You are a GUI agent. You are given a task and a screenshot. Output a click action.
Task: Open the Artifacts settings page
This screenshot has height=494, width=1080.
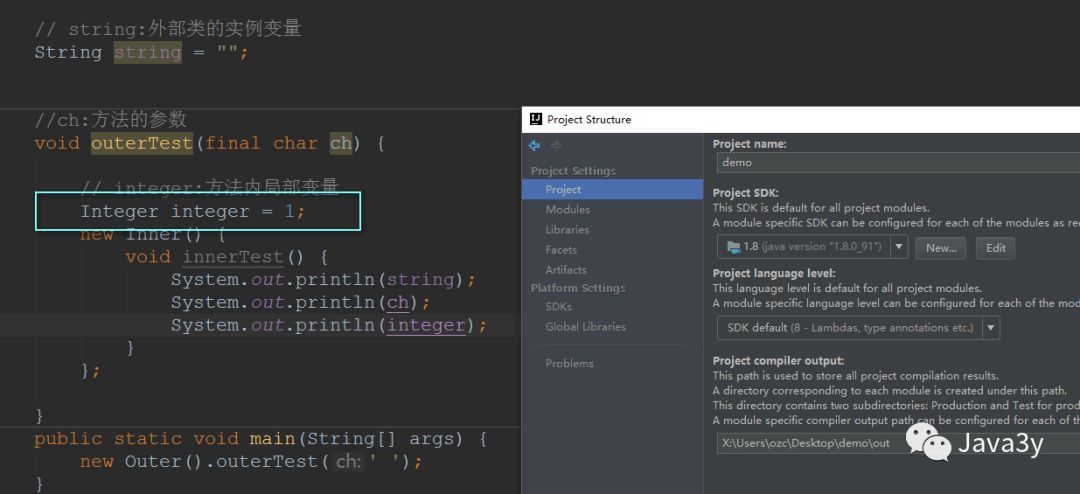[x=565, y=269]
